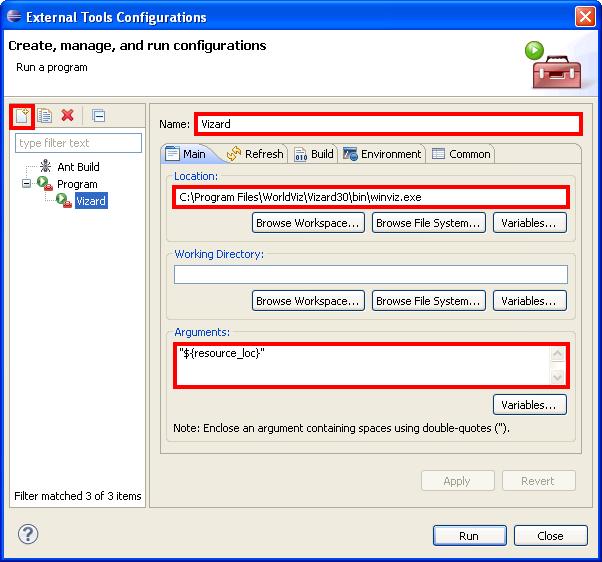
Task: Click the empty Working Directory field
Action: (x=370, y=274)
